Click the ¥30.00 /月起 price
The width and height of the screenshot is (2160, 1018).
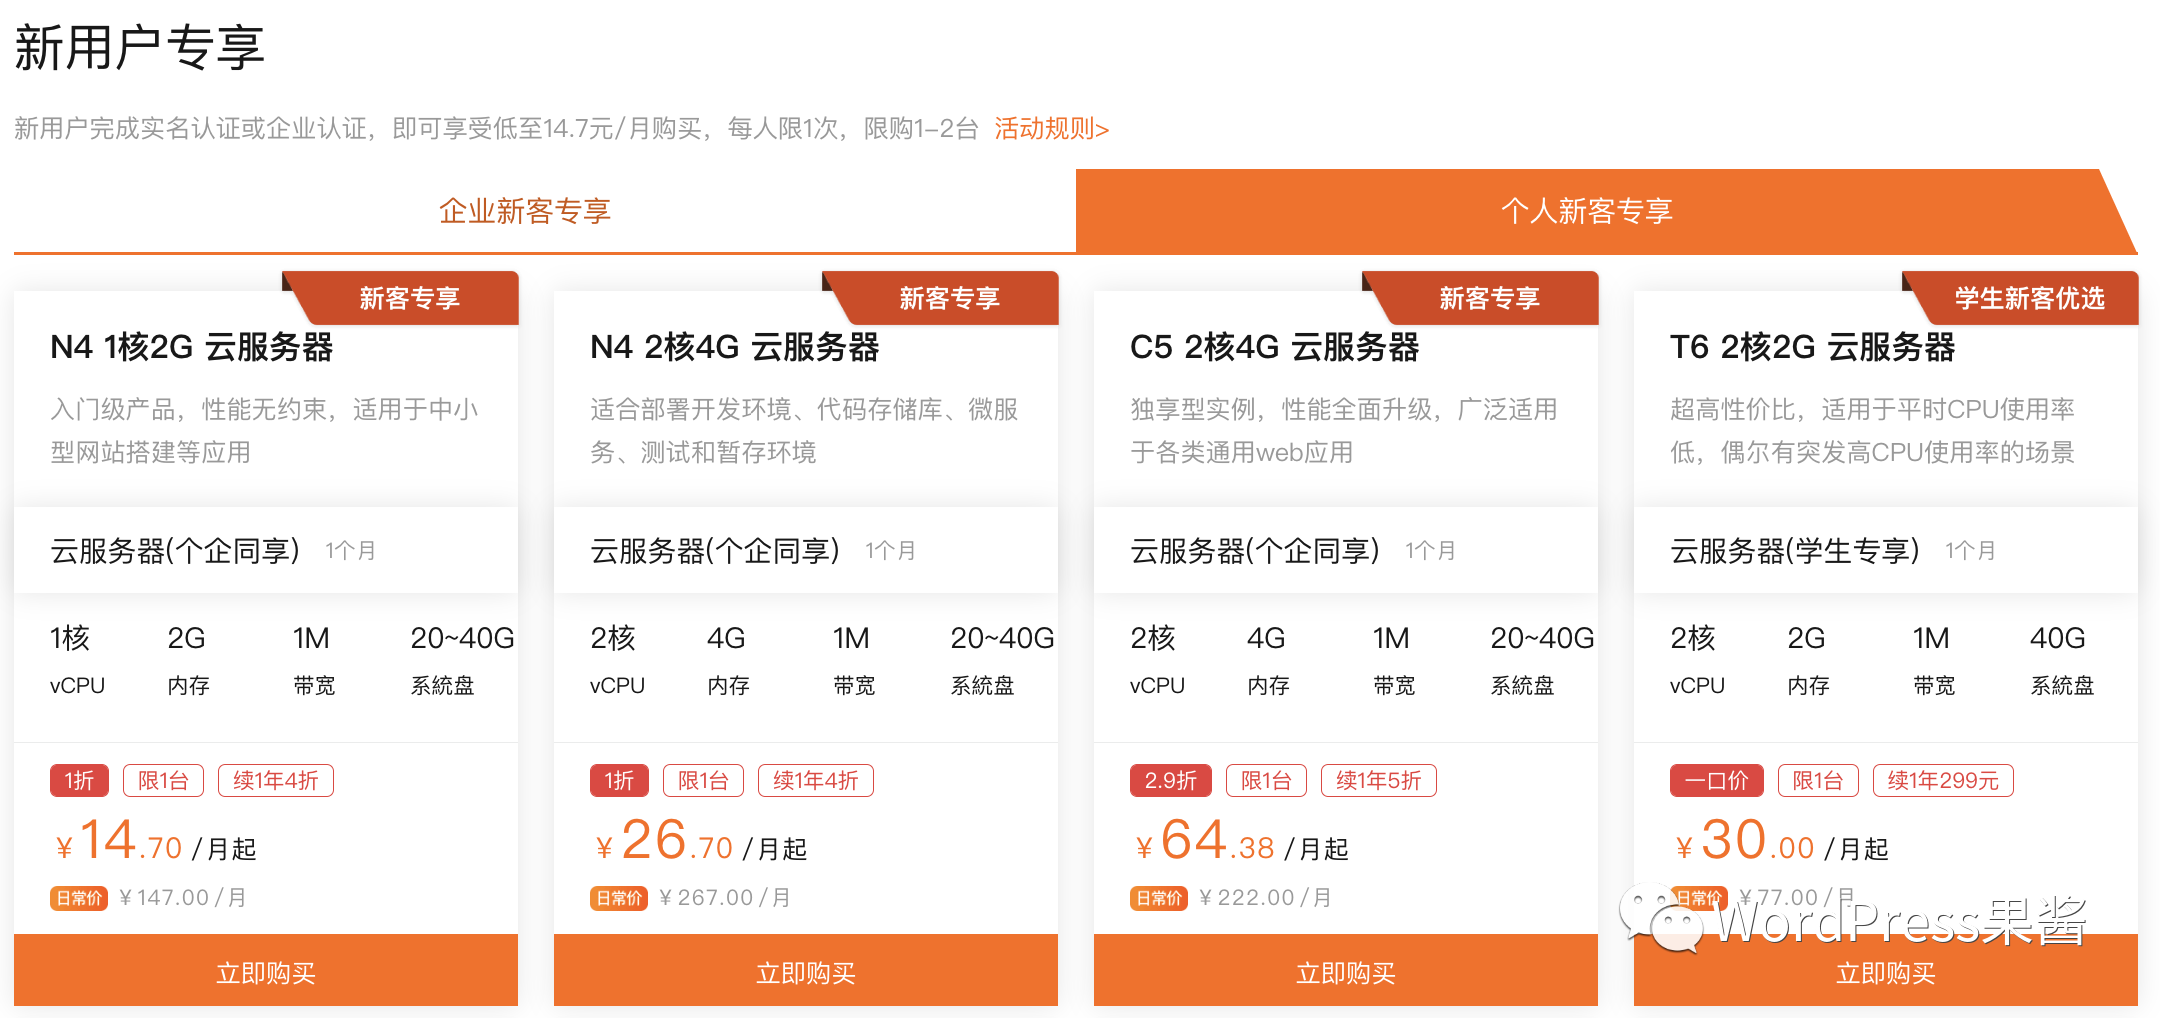[x=1782, y=841]
